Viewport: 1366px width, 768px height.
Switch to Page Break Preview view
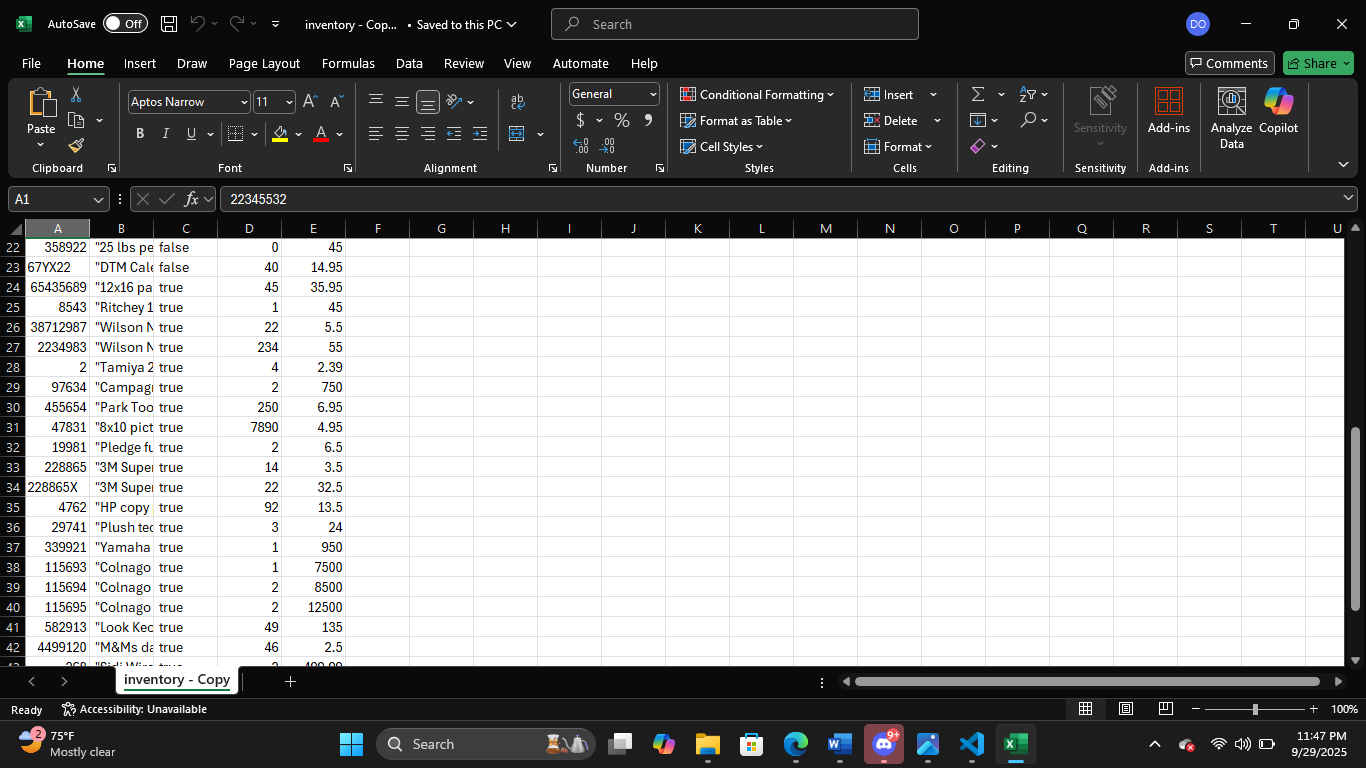tap(1165, 709)
